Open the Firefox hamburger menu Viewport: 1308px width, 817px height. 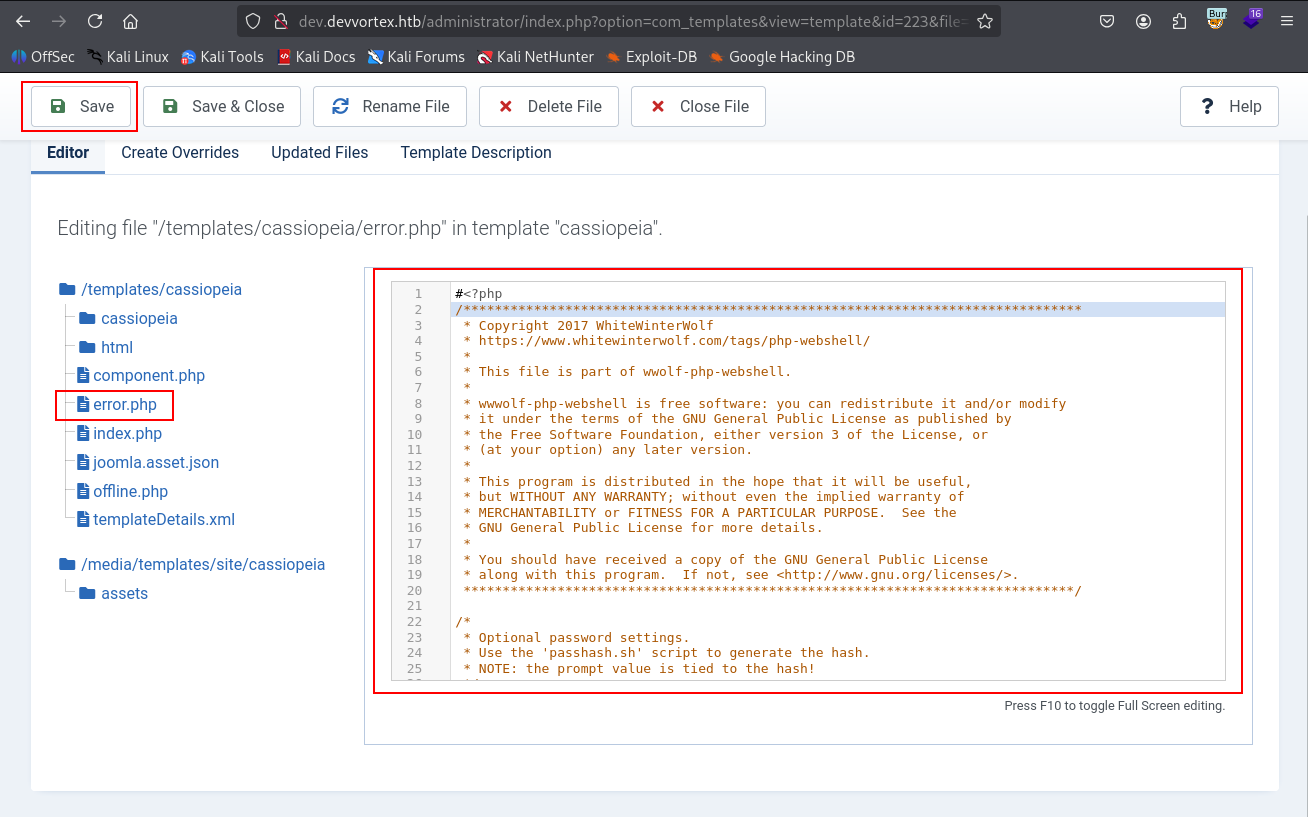1287,21
